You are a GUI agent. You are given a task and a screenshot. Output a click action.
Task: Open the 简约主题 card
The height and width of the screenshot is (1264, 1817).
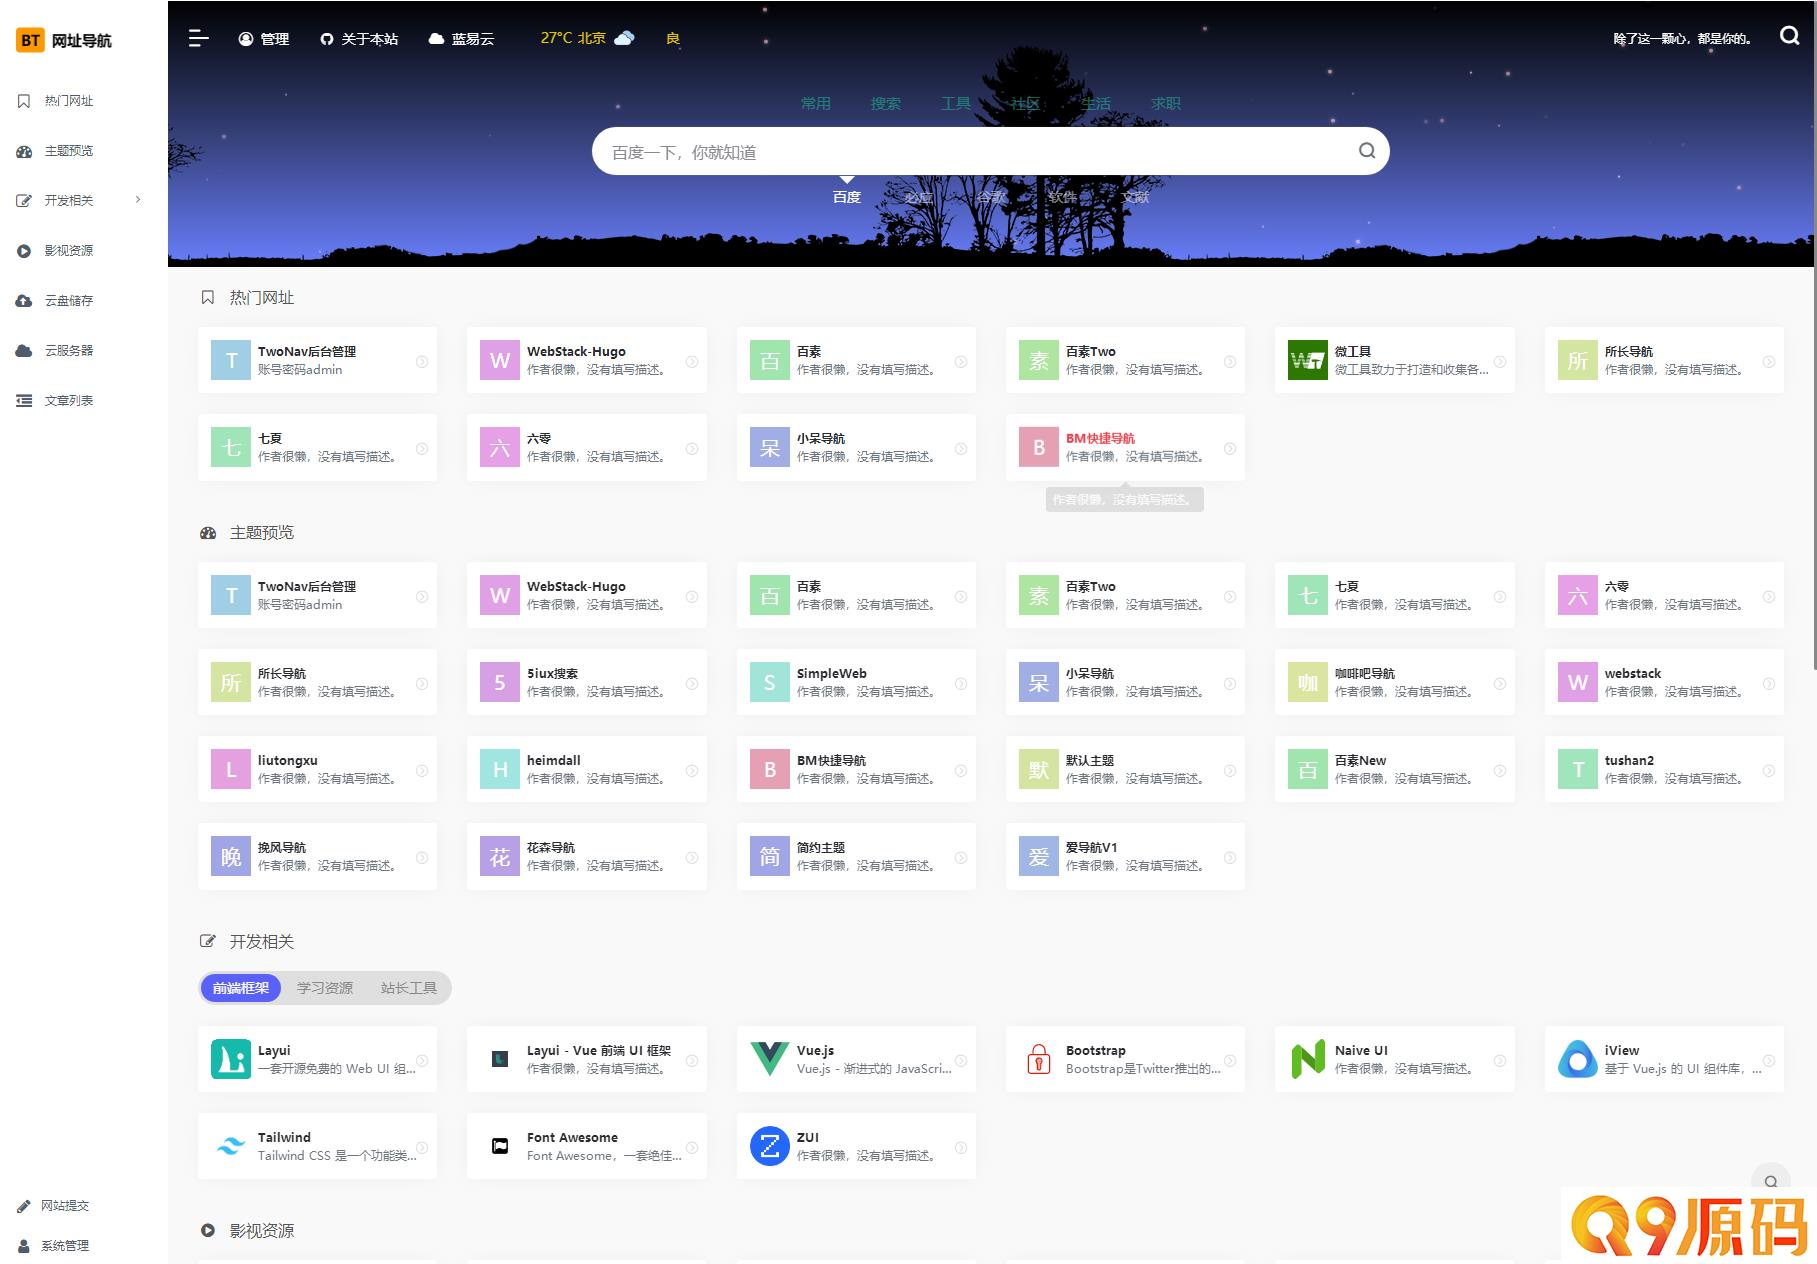[856, 856]
